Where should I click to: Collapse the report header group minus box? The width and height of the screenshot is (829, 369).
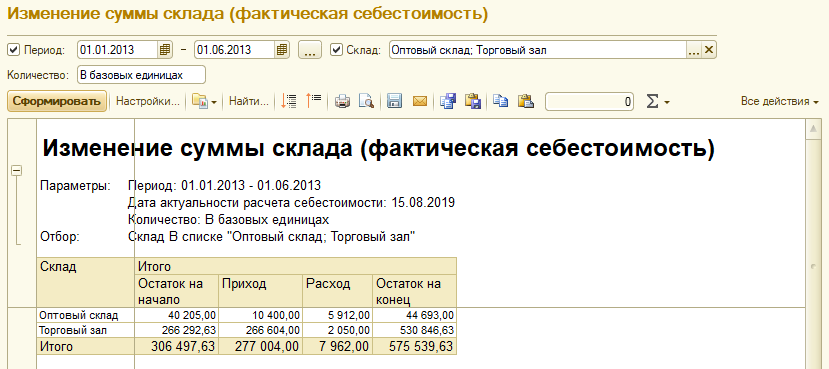16,170
